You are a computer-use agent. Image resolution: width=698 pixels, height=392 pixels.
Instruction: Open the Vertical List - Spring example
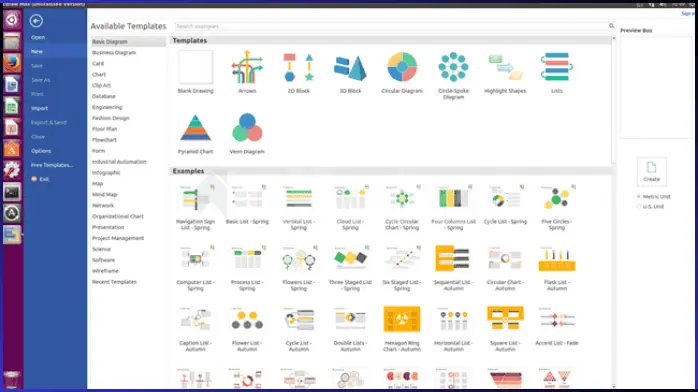click(x=299, y=207)
